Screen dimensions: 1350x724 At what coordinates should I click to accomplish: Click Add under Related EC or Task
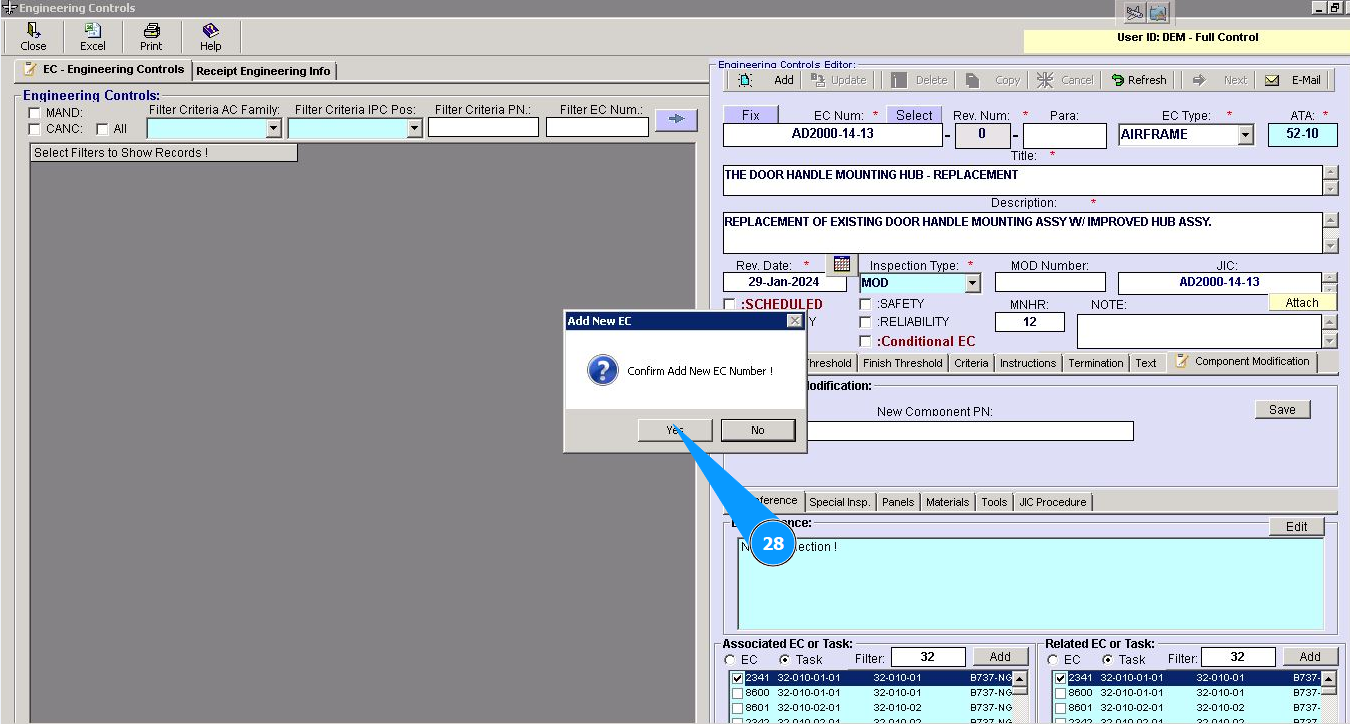1310,656
